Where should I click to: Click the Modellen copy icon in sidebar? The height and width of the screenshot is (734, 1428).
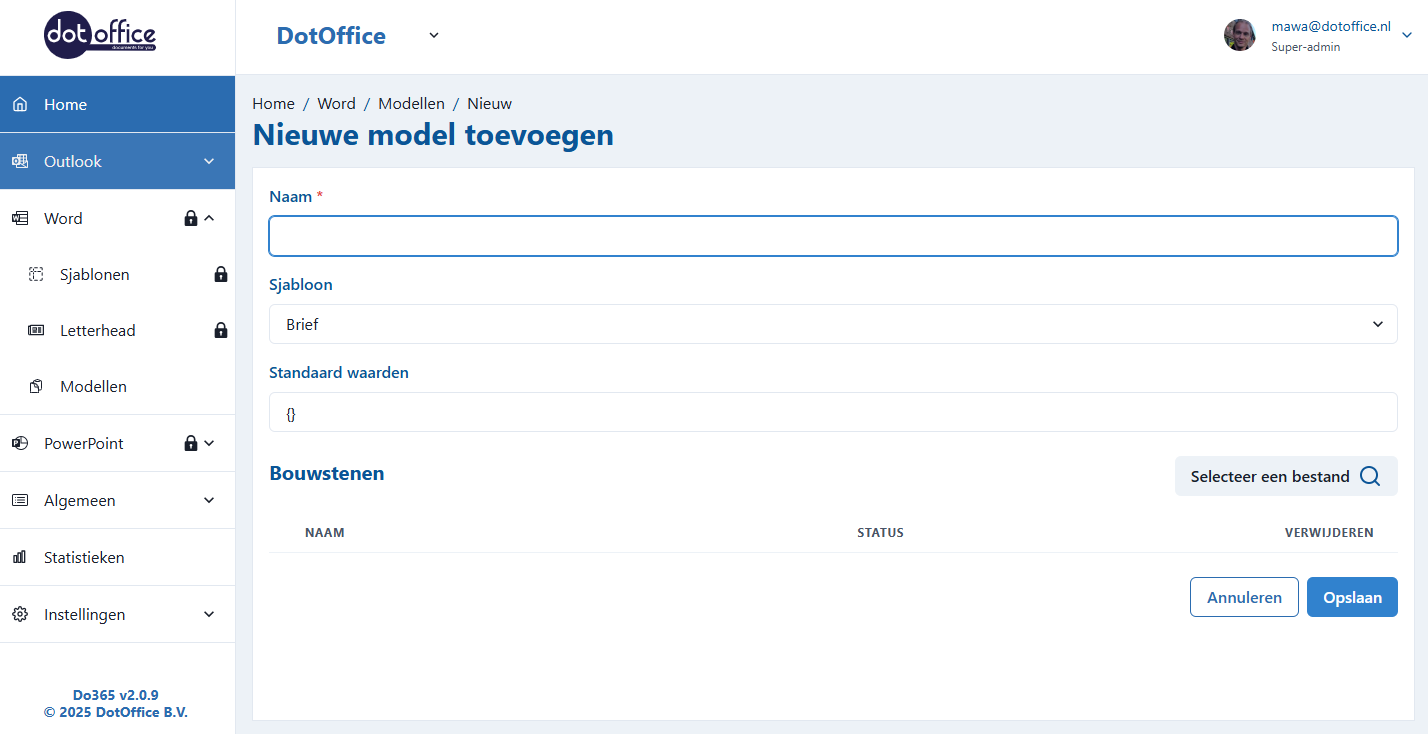click(x=36, y=386)
